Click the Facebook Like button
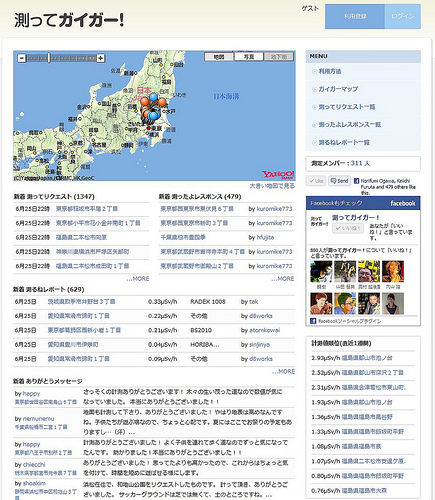Image resolution: width=435 pixels, height=500 pixels. (316, 181)
